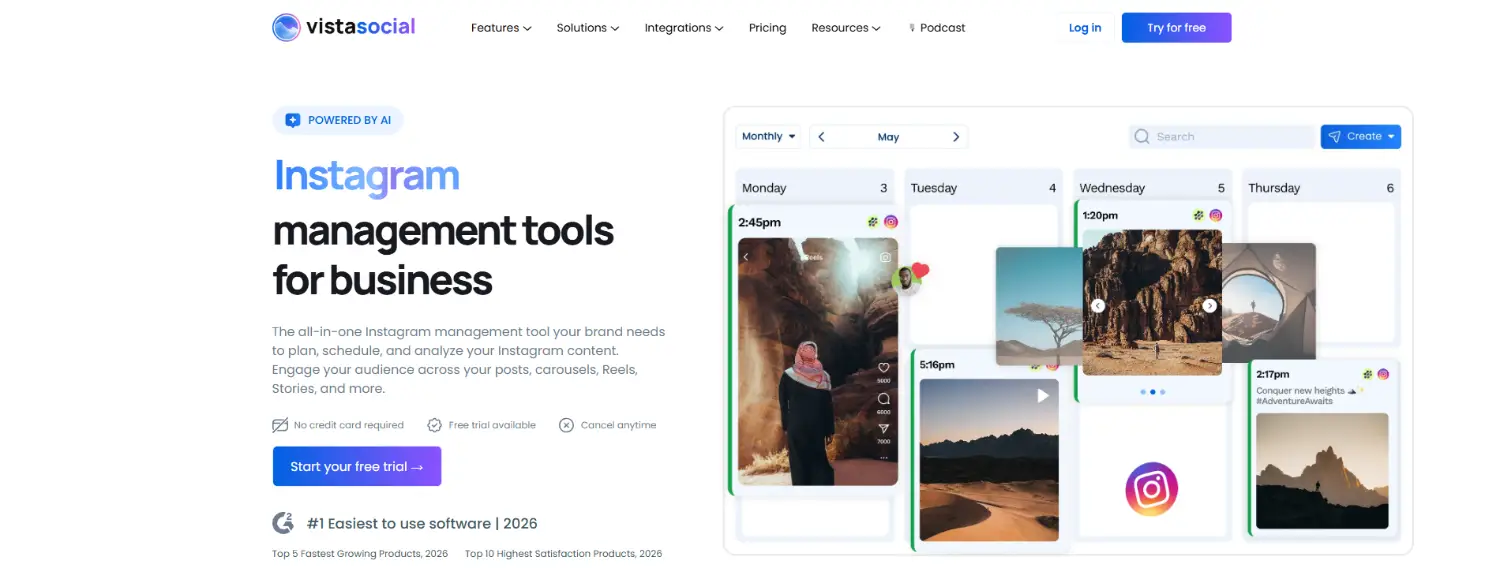
Task: Click the Vista Social logo
Action: click(343, 27)
